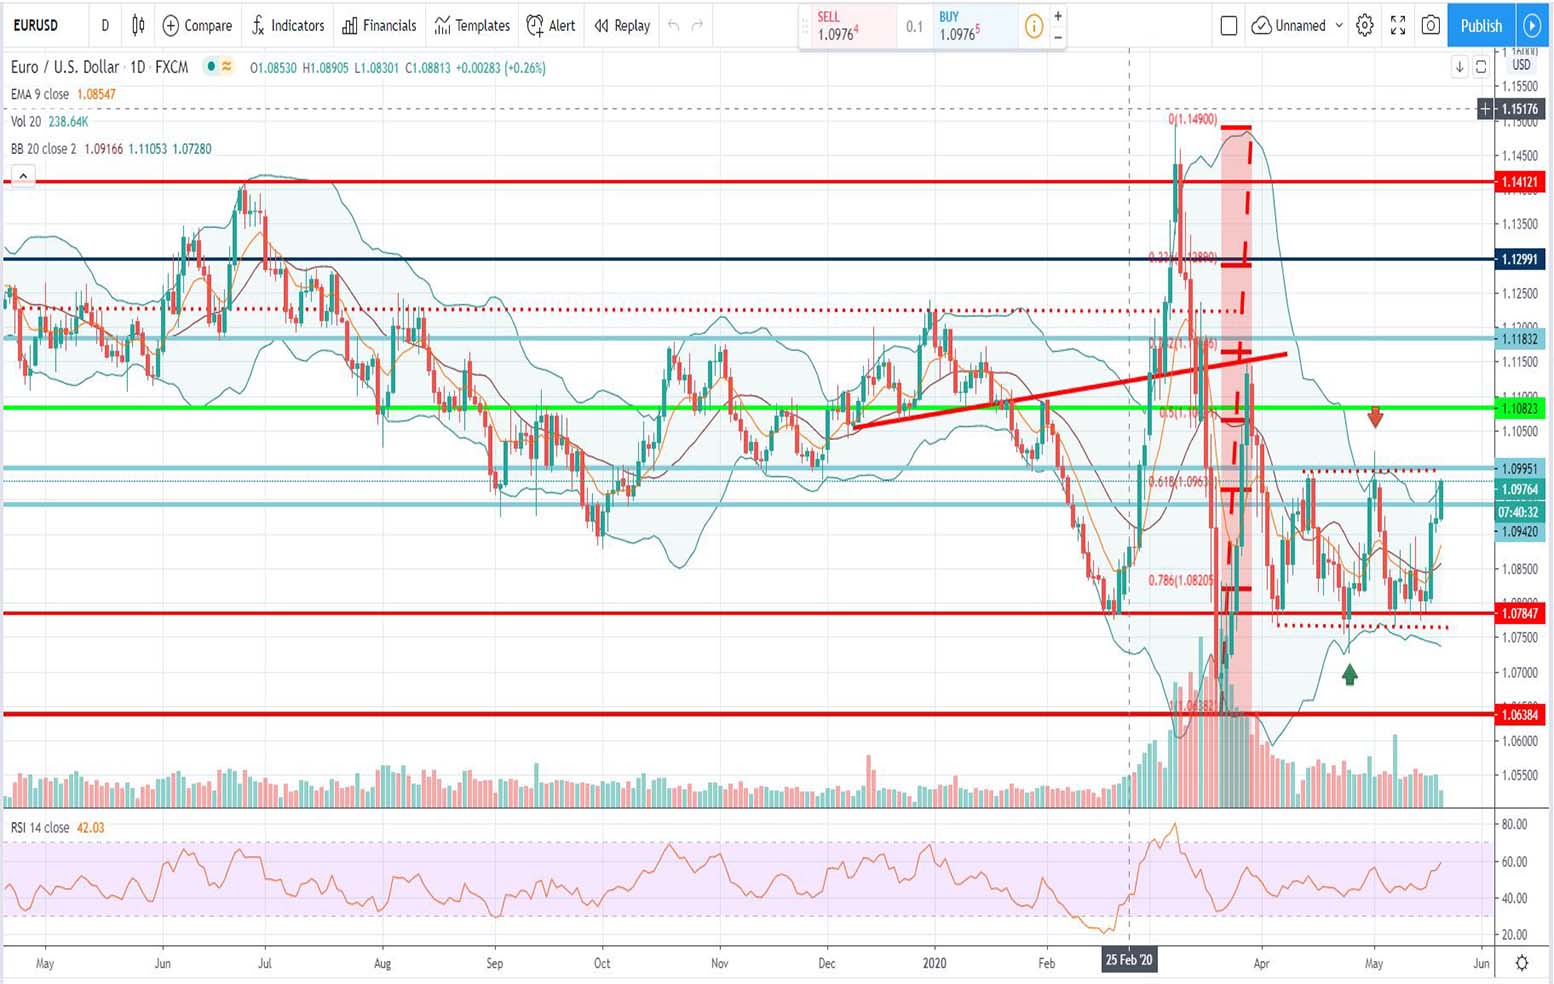Open indicator Templates
This screenshot has height=984, width=1554.
(x=472, y=25)
